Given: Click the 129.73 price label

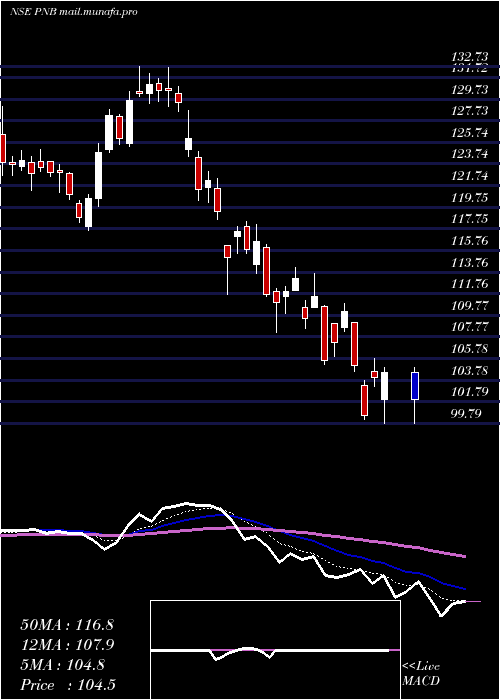Looking at the screenshot, I should tap(469, 90).
